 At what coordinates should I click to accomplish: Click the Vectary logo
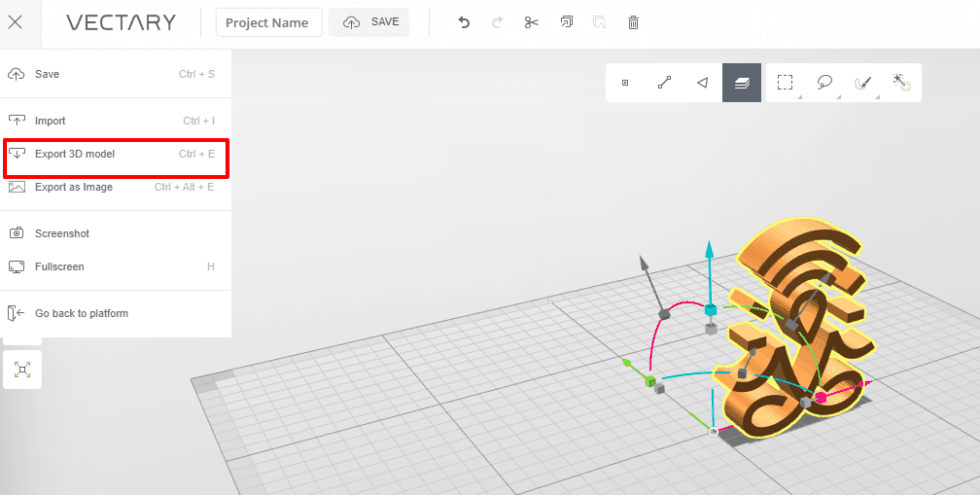pos(121,22)
